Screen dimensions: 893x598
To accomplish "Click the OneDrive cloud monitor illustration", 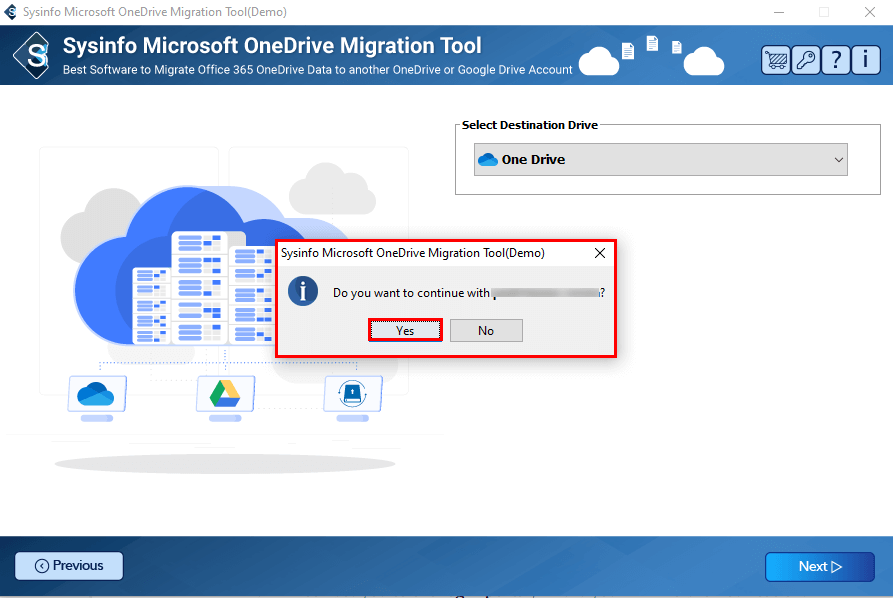I will [97, 398].
